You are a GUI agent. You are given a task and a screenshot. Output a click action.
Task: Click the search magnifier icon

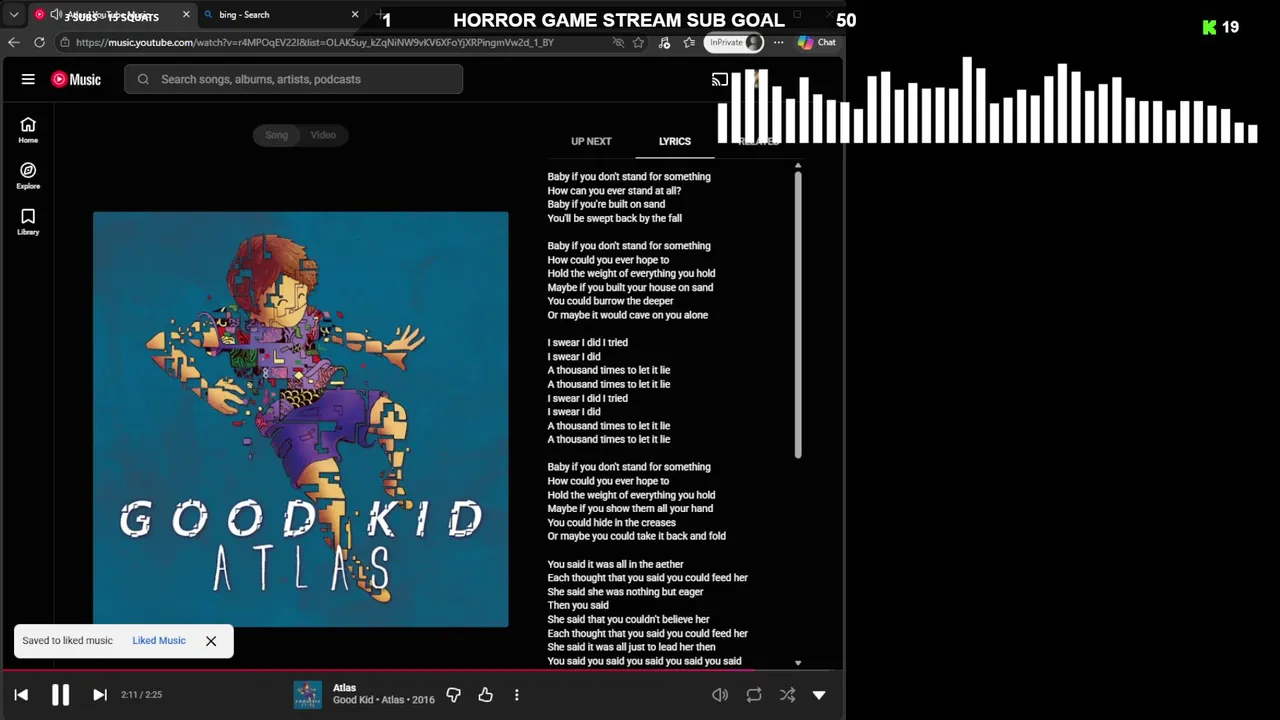[143, 79]
